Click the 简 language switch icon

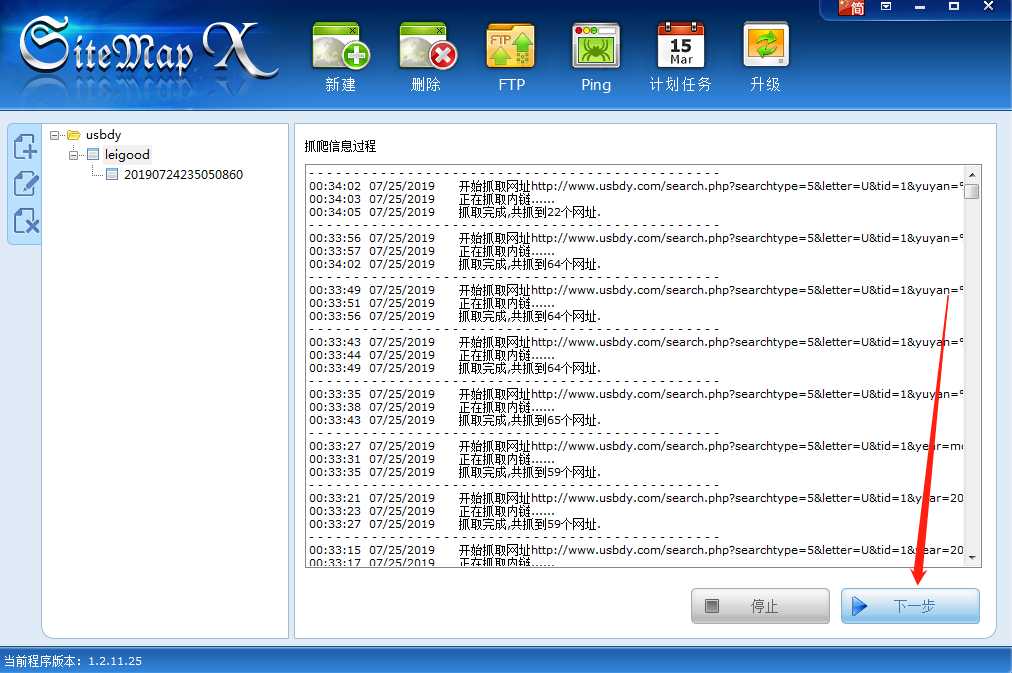coord(851,7)
